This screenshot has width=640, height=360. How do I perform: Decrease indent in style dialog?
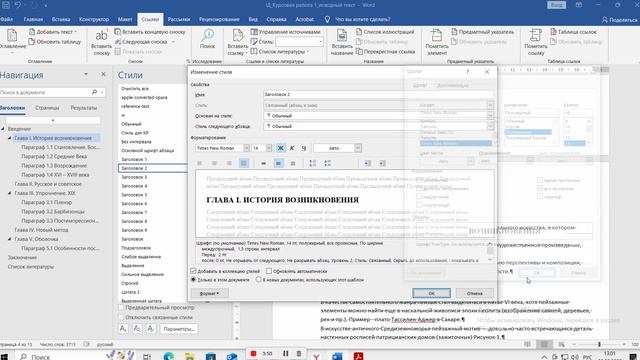(x=367, y=163)
